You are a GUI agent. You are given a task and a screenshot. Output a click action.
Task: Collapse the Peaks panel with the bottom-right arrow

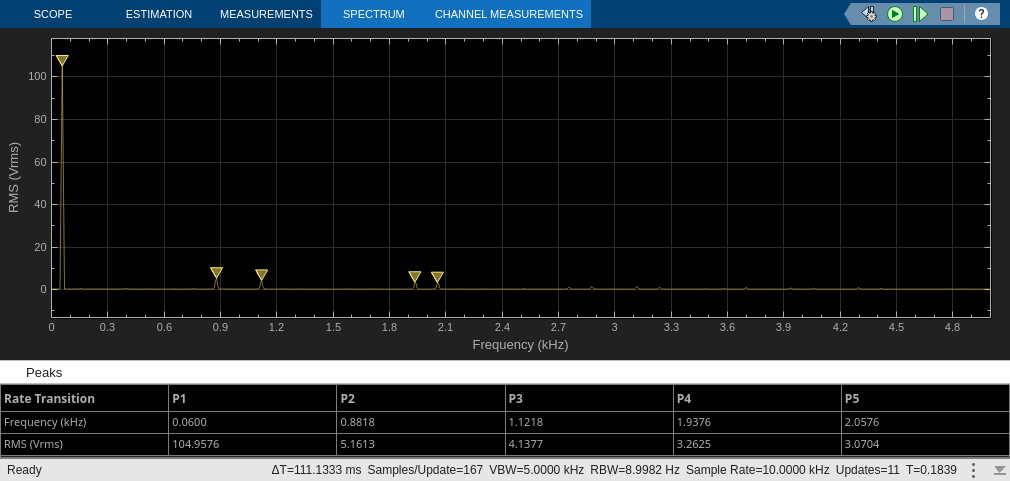[1000, 470]
